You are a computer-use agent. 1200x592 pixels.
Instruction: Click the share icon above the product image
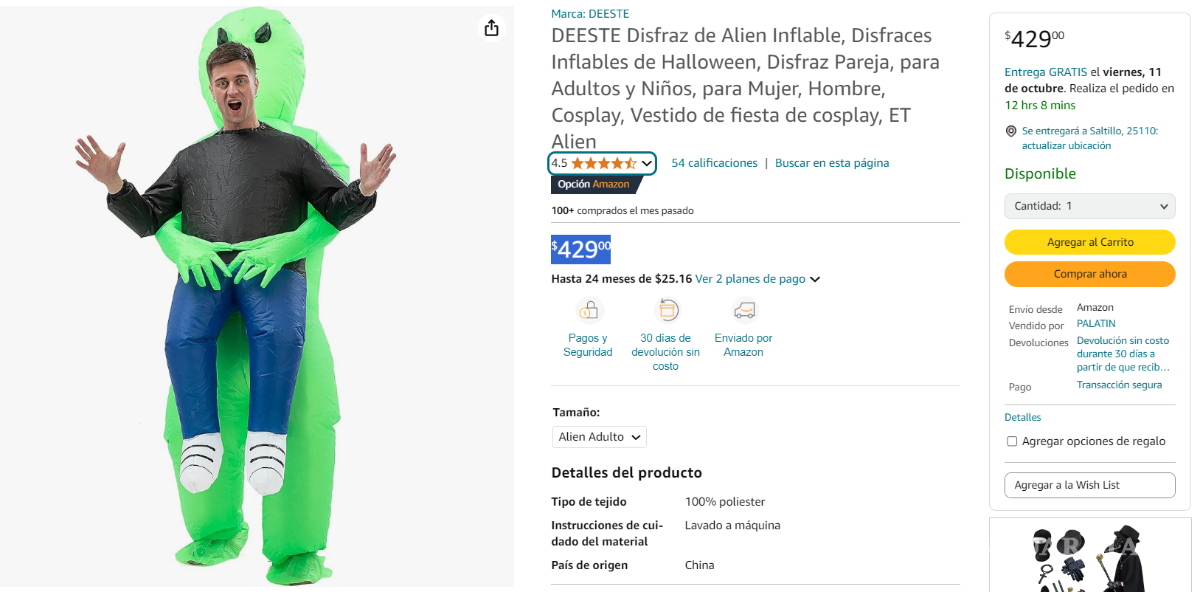click(x=491, y=29)
